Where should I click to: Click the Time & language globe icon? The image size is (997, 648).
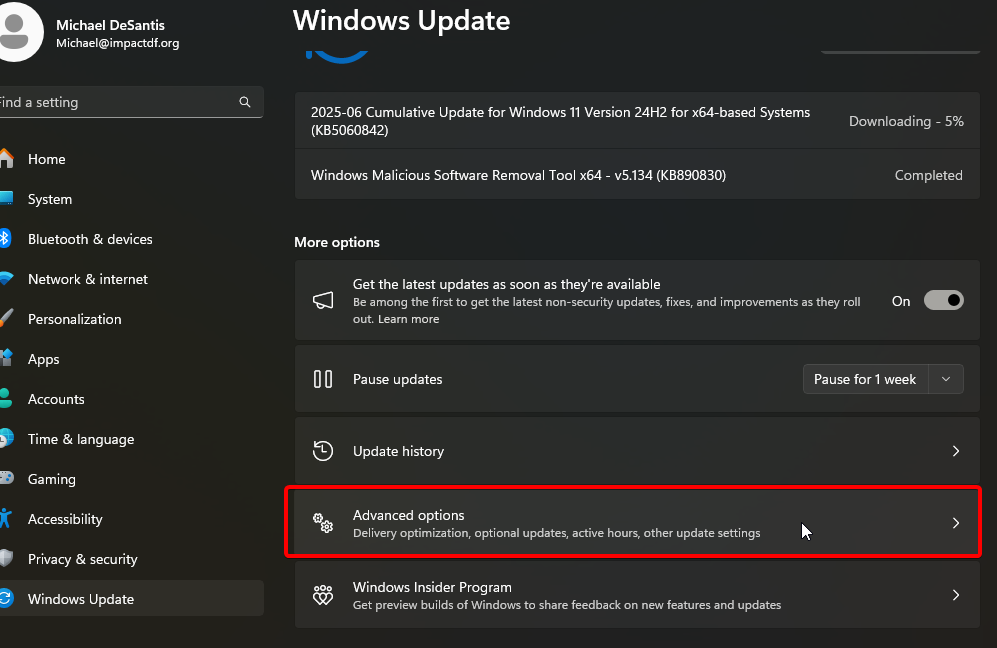tap(6, 439)
